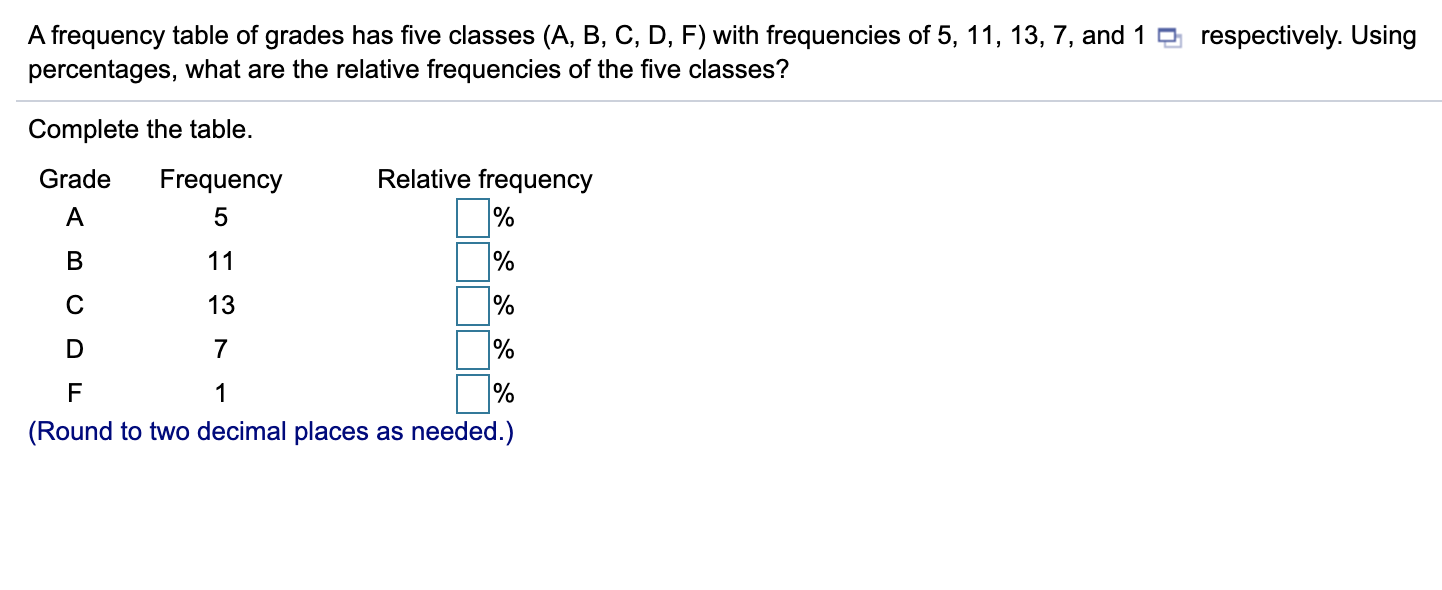Click the frequency value 13 for grade C

[222, 304]
